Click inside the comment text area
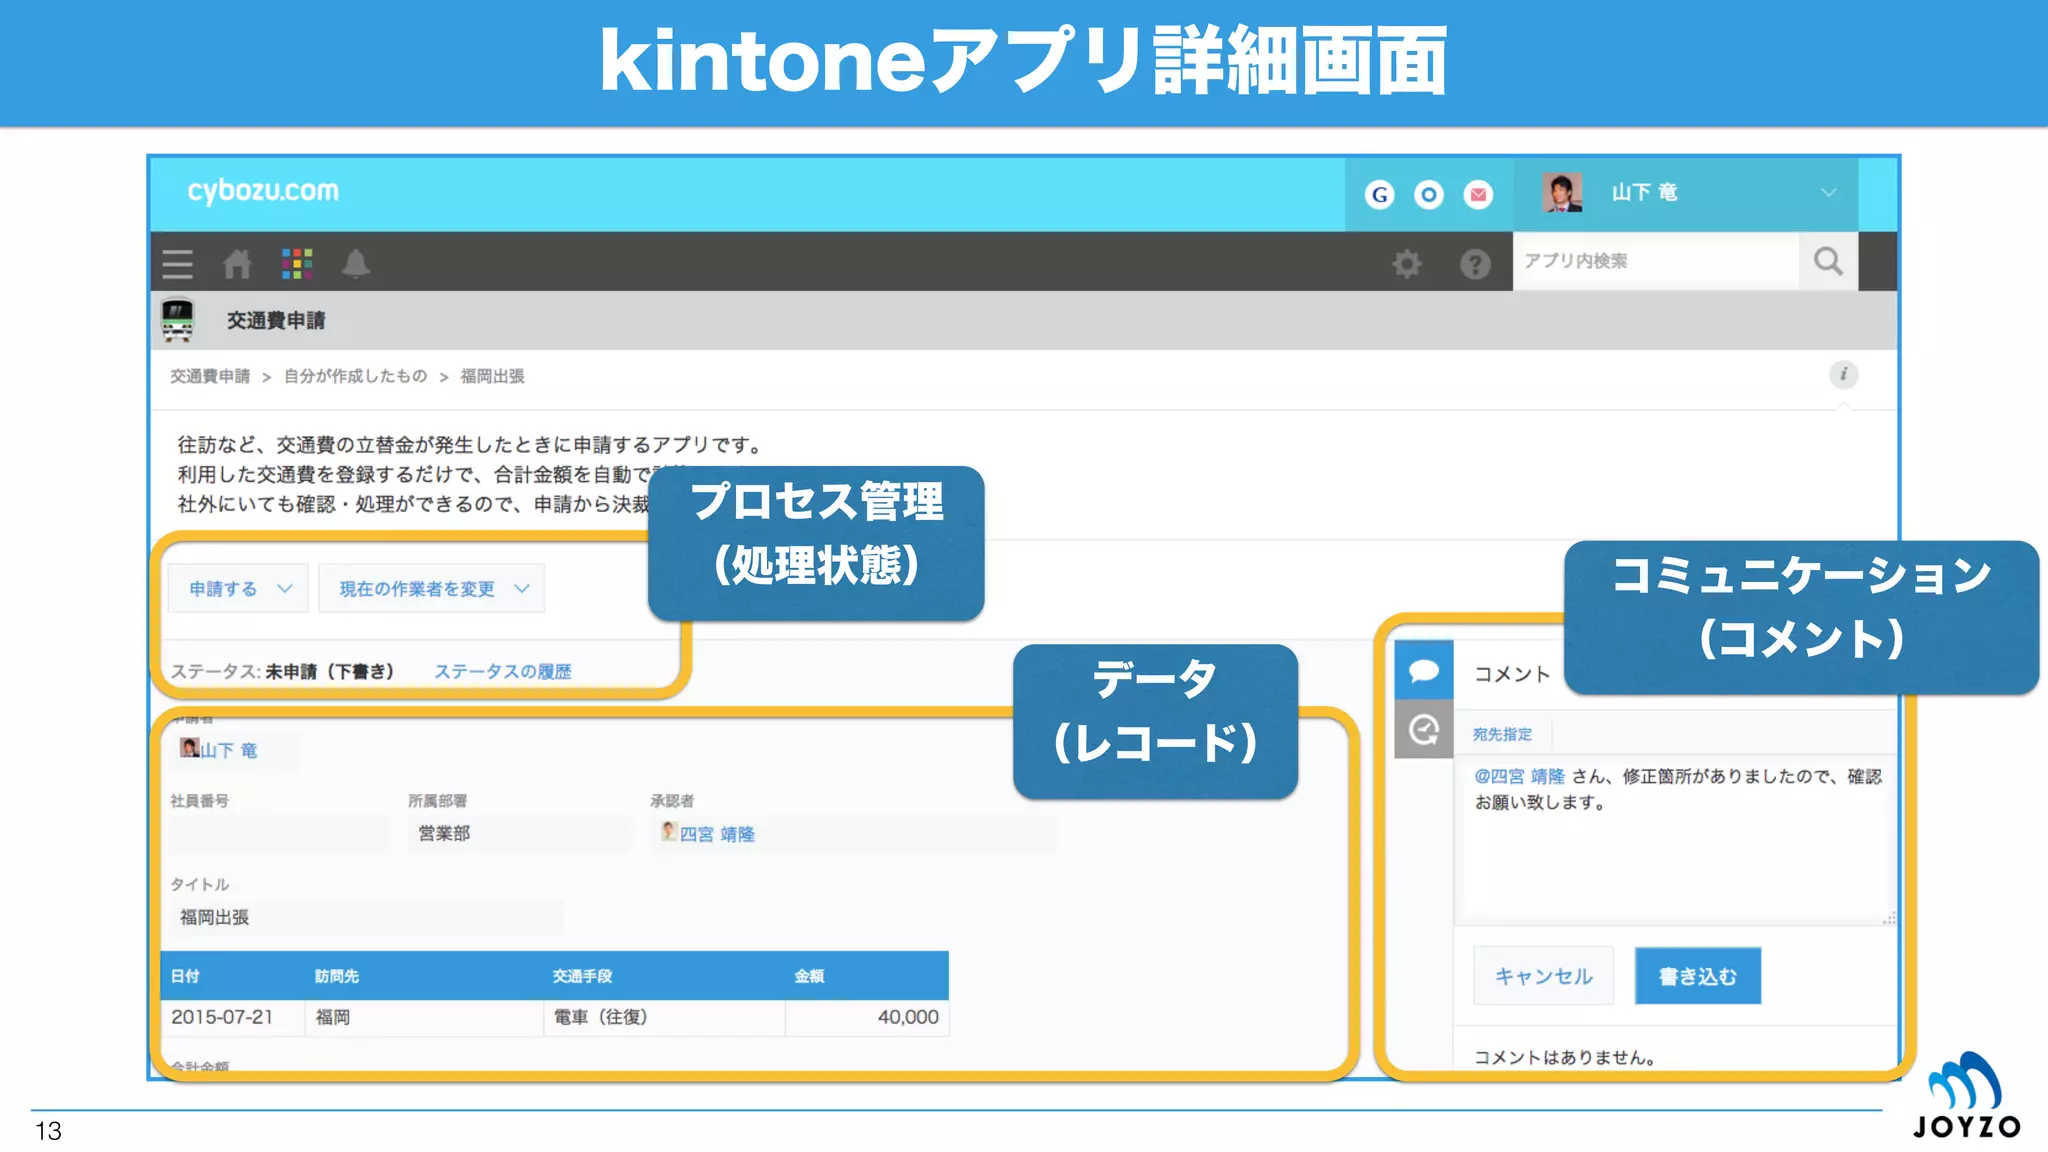 coord(1675,840)
